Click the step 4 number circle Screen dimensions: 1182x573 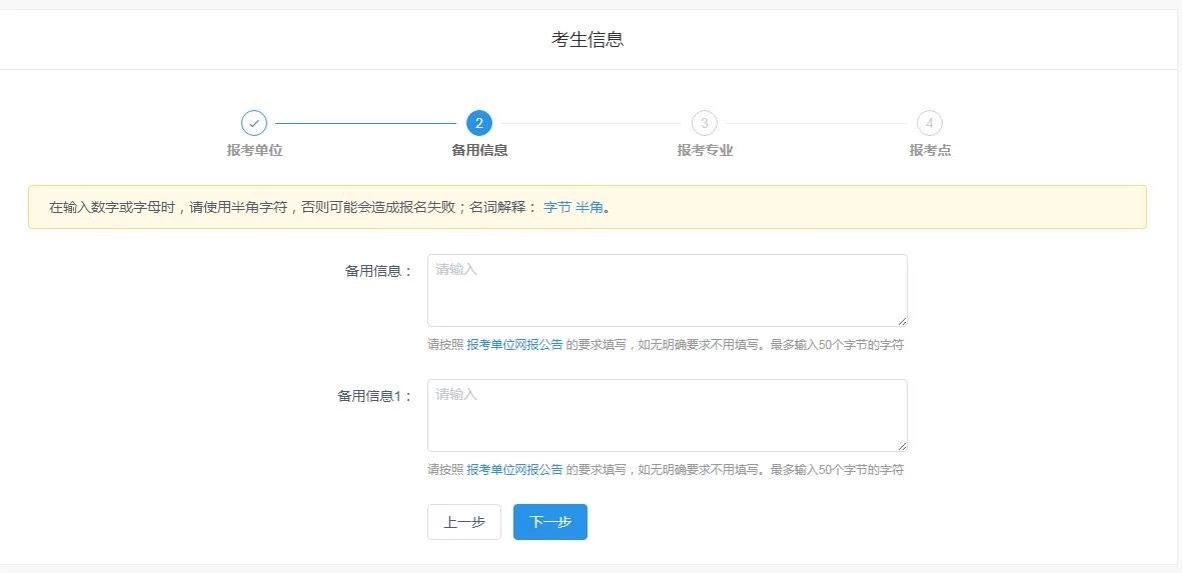[929, 123]
